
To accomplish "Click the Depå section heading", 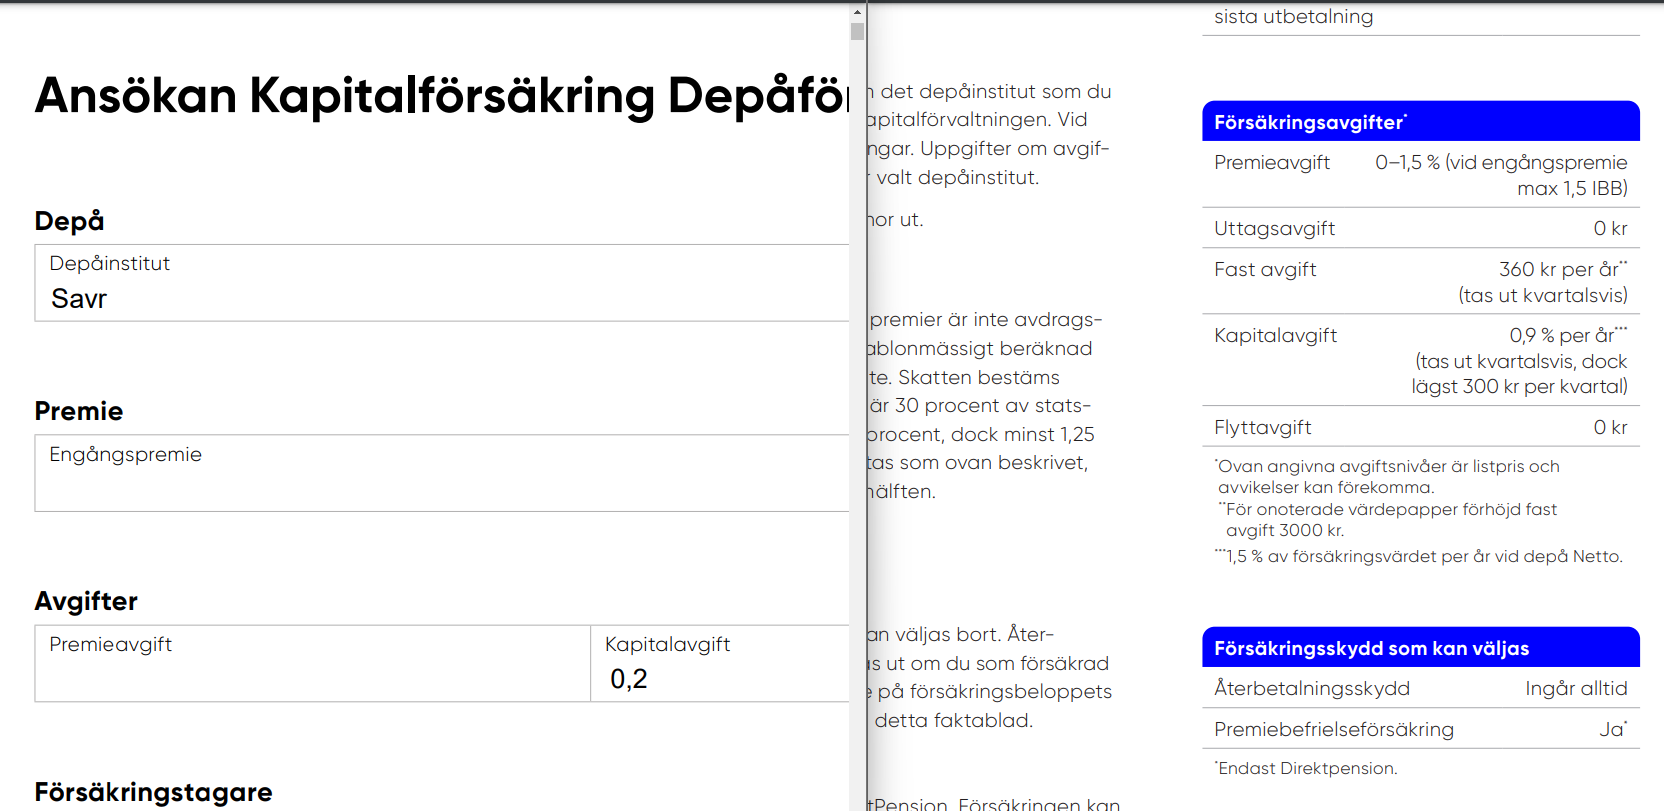I will (69, 221).
